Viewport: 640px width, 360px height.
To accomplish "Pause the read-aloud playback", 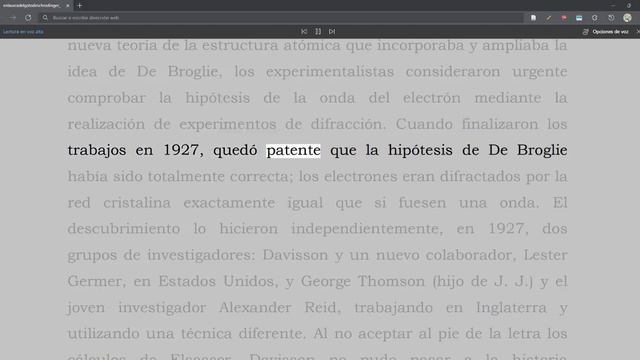I will [x=318, y=31].
